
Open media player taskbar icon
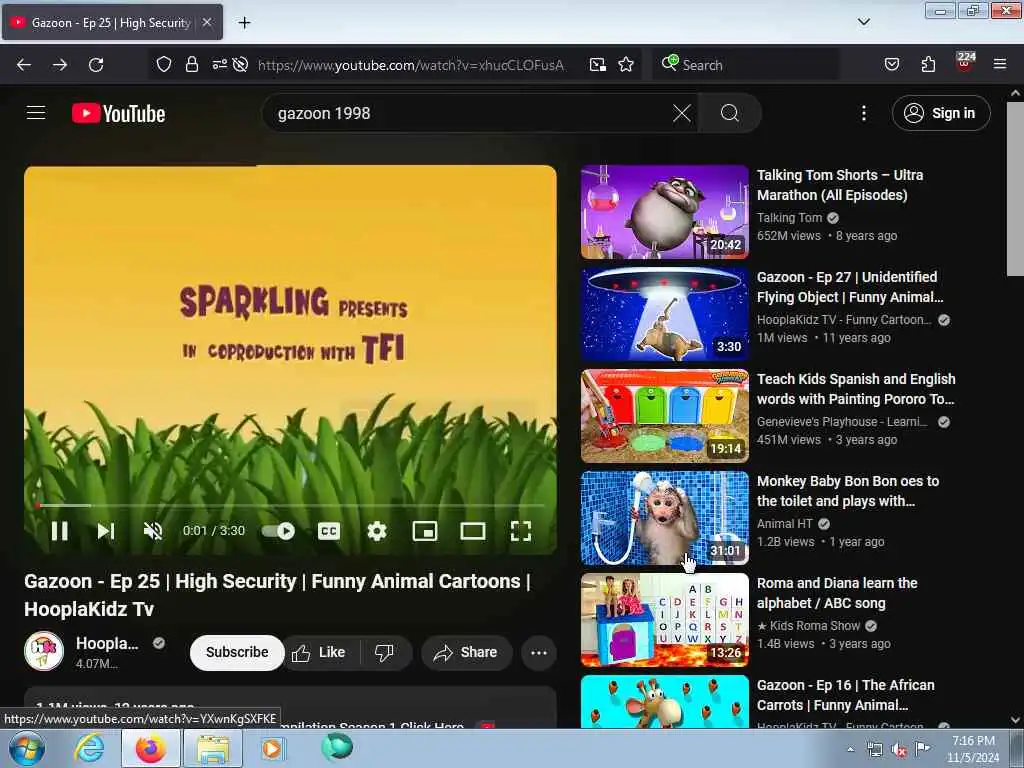pyautogui.click(x=272, y=748)
